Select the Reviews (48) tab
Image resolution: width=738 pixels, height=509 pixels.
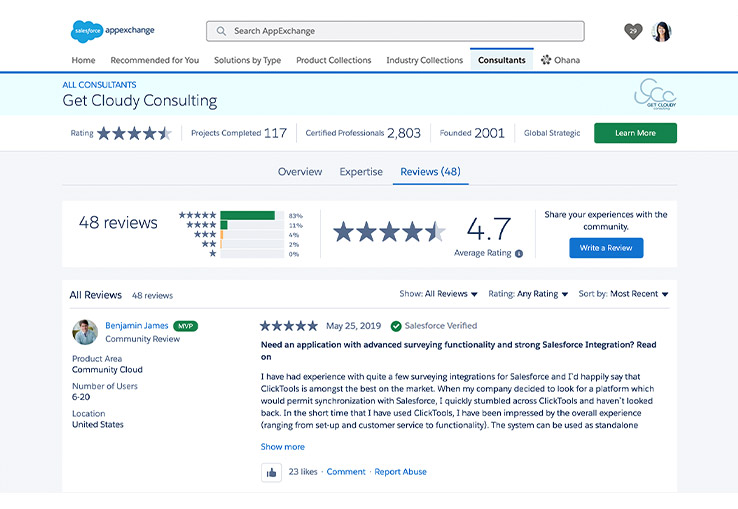coord(431,172)
